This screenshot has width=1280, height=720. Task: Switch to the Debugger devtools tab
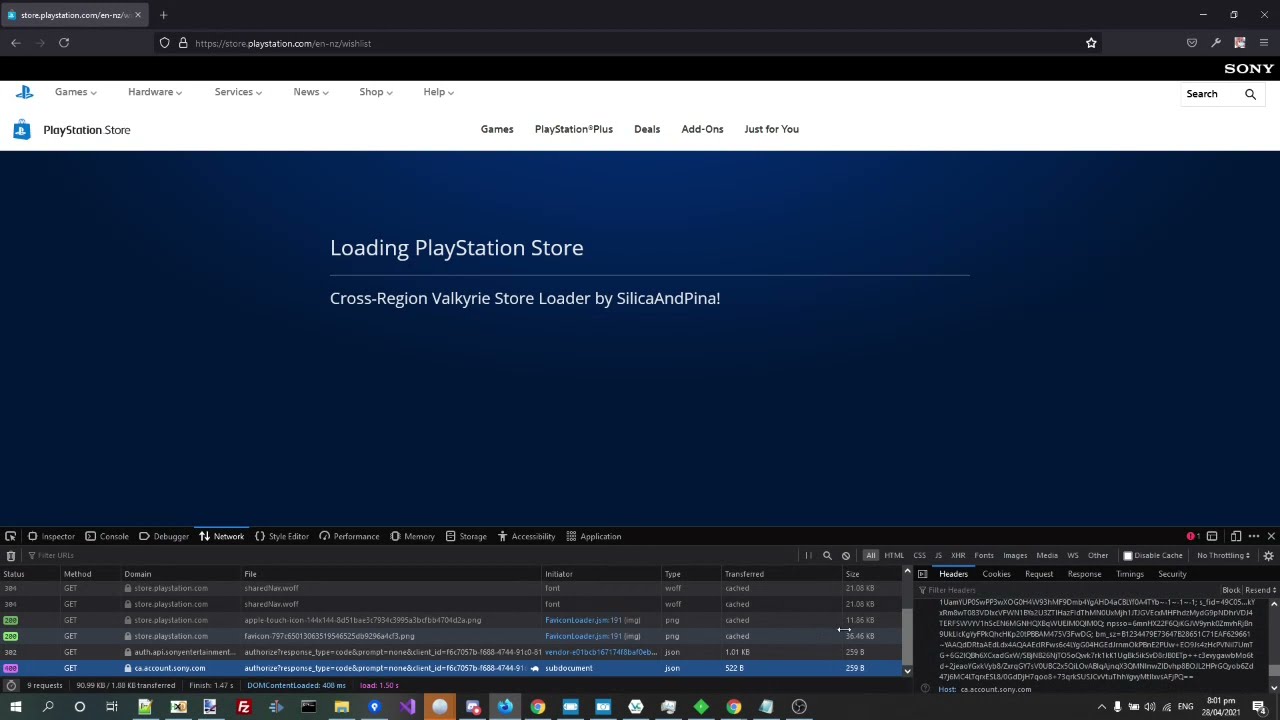(164, 536)
